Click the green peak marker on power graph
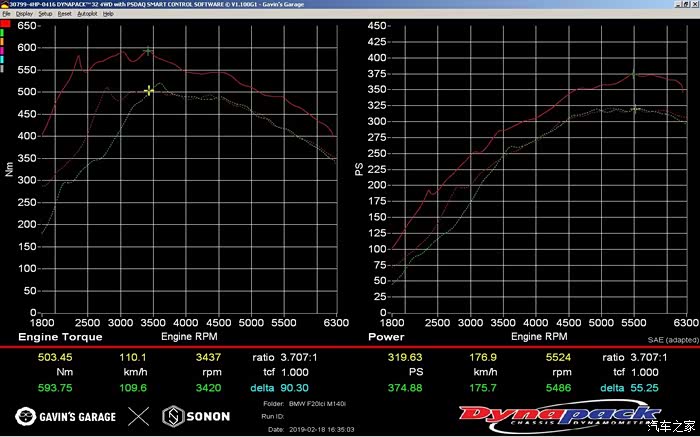 [x=633, y=73]
